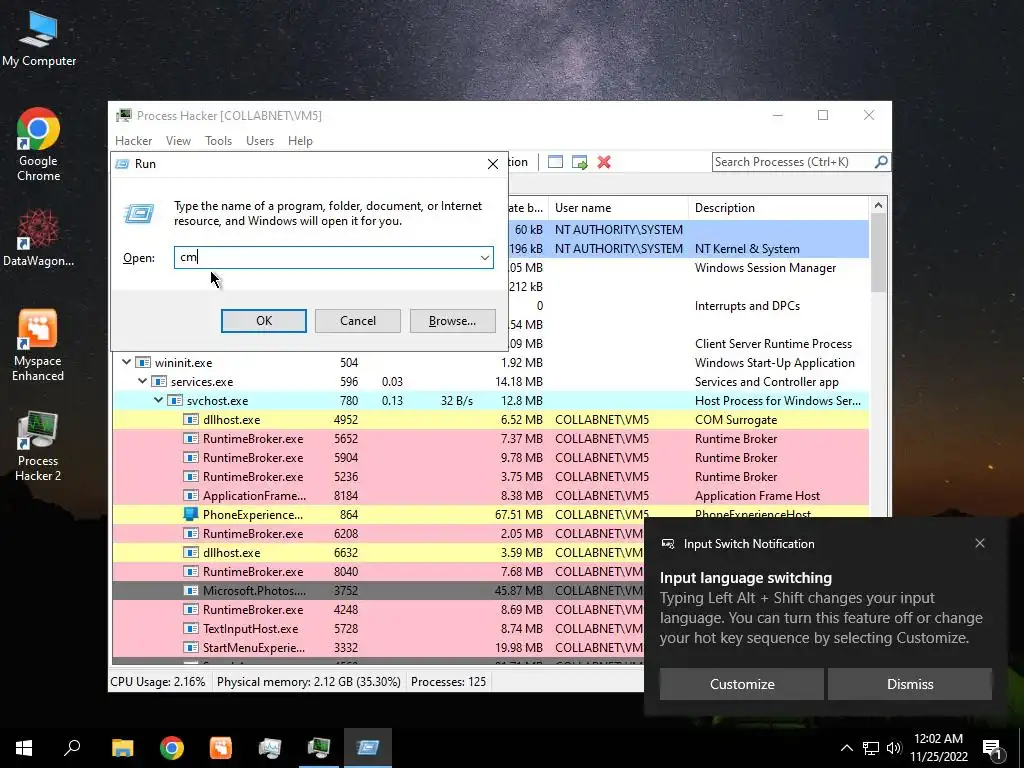1024x768 pixels.
Task: Open the DataWagon desktop shortcut
Action: (x=39, y=238)
